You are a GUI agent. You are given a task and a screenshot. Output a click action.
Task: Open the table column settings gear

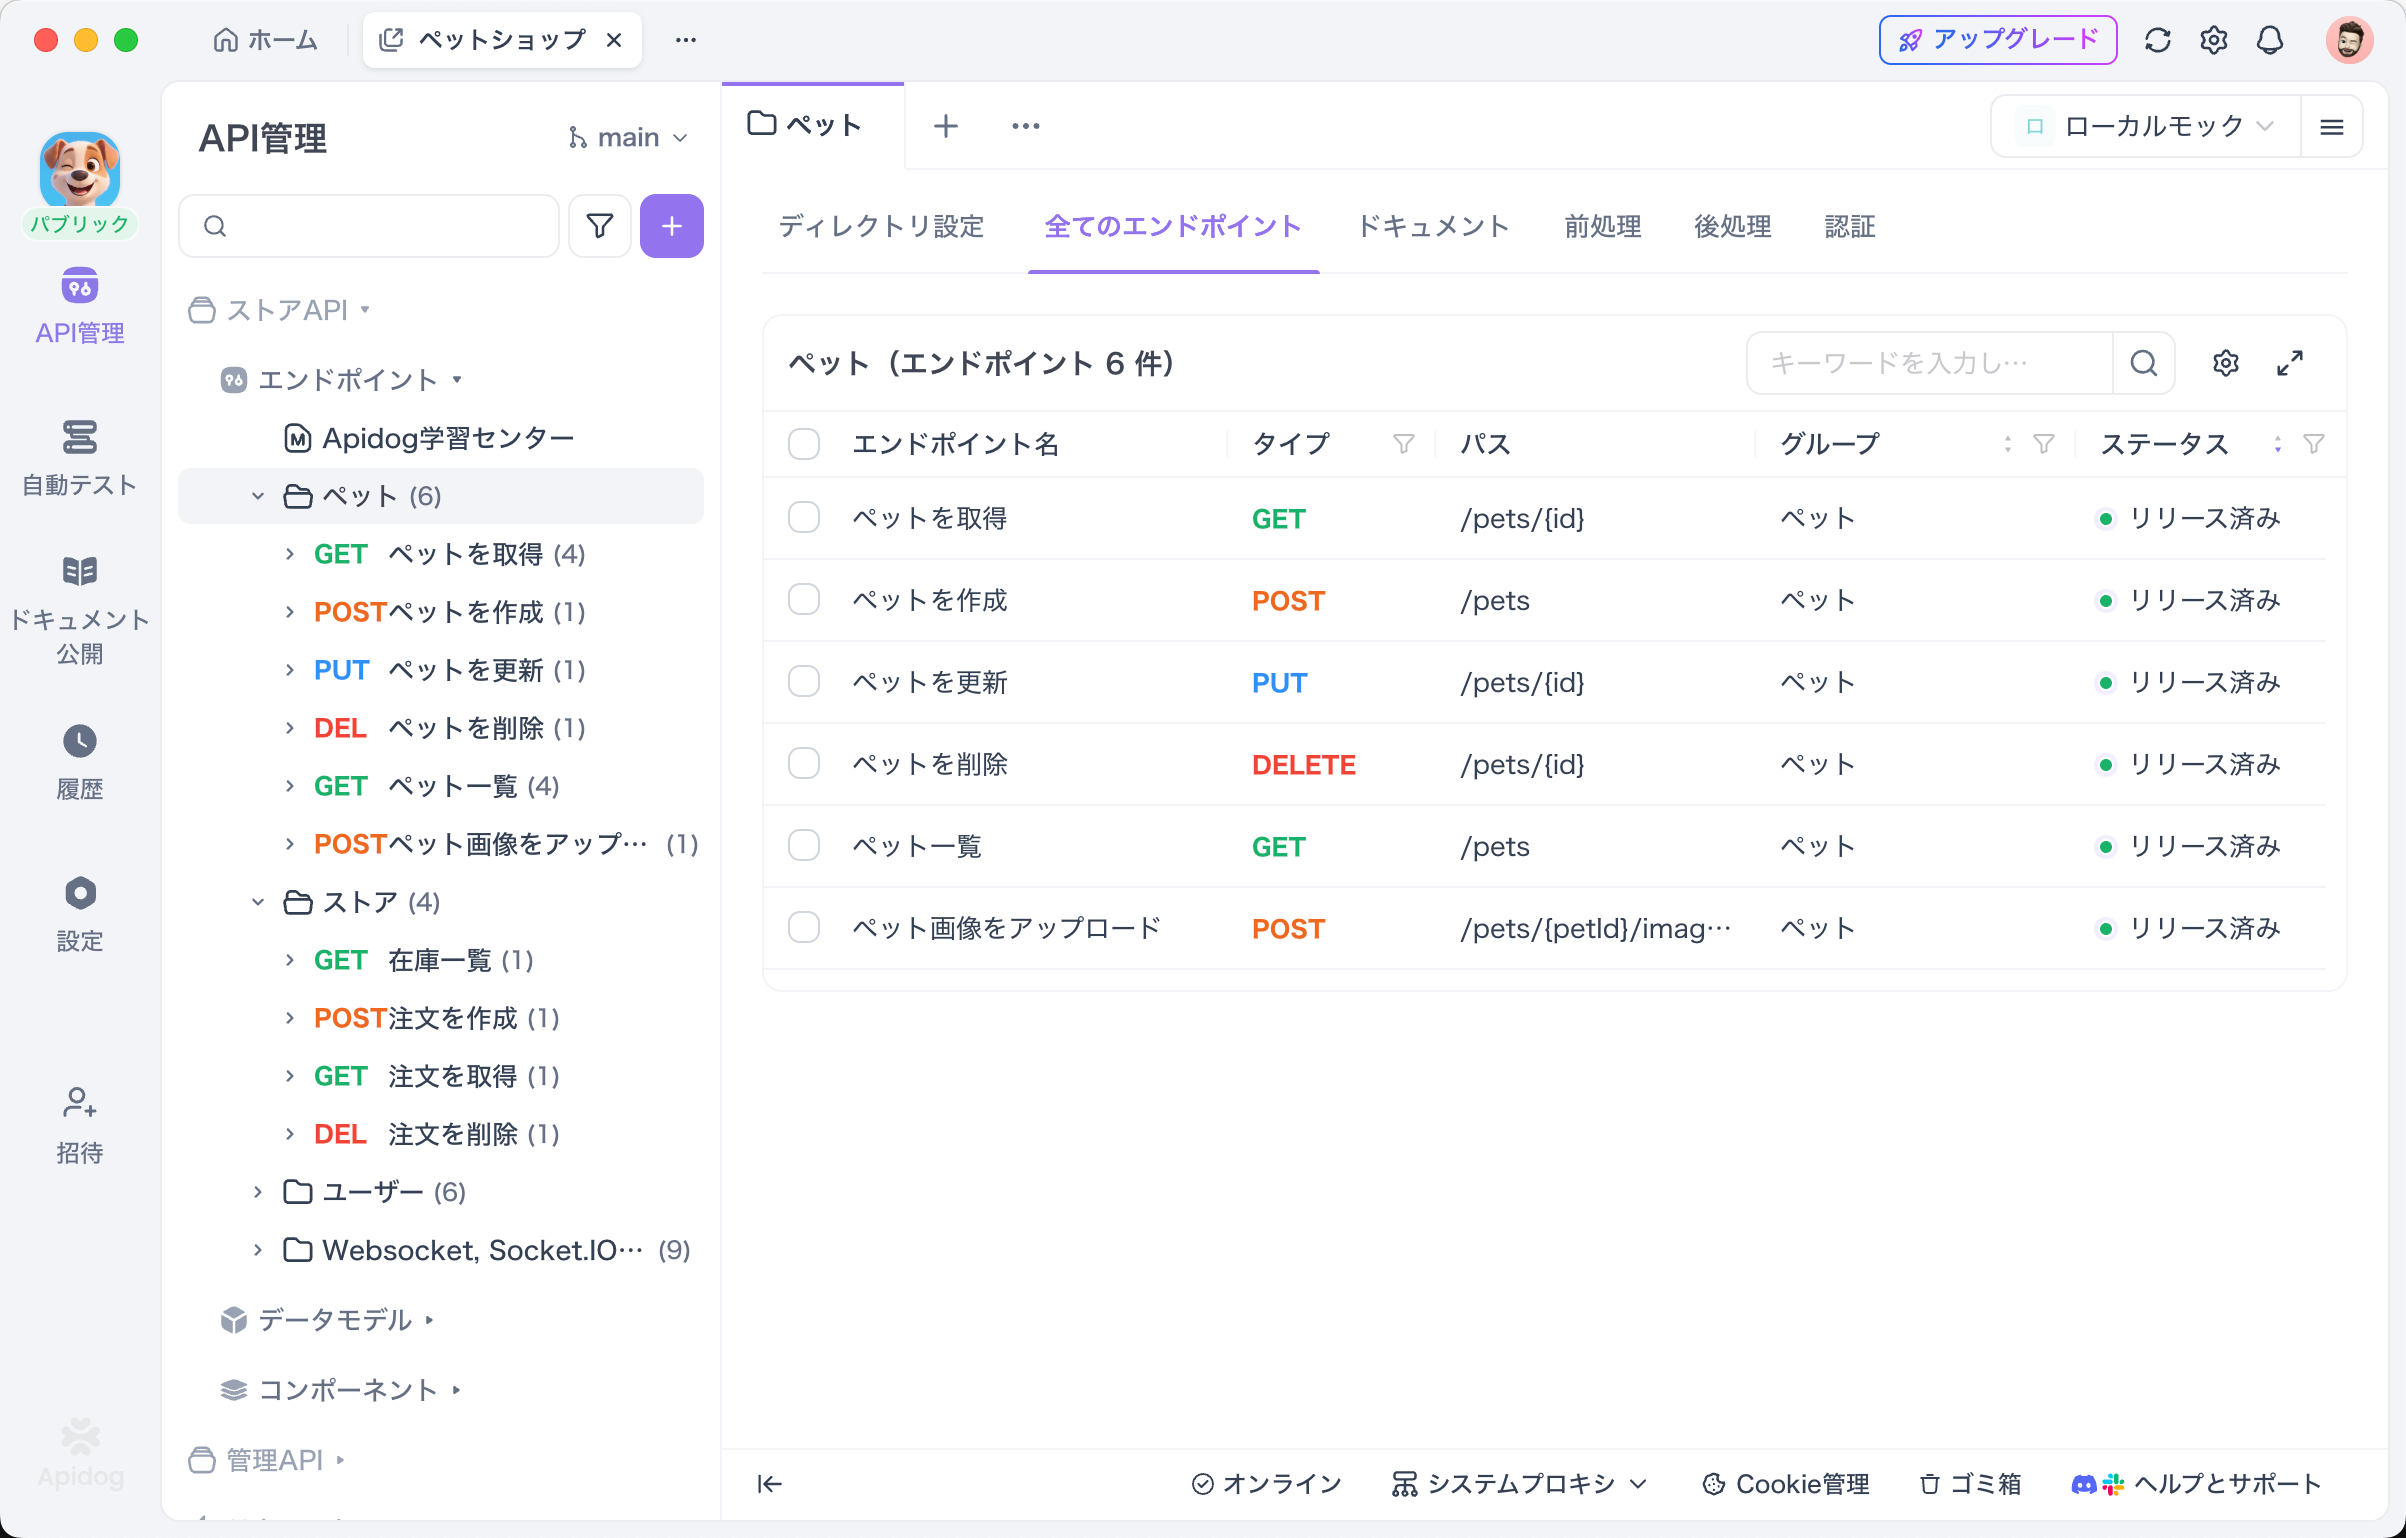pos(2226,363)
